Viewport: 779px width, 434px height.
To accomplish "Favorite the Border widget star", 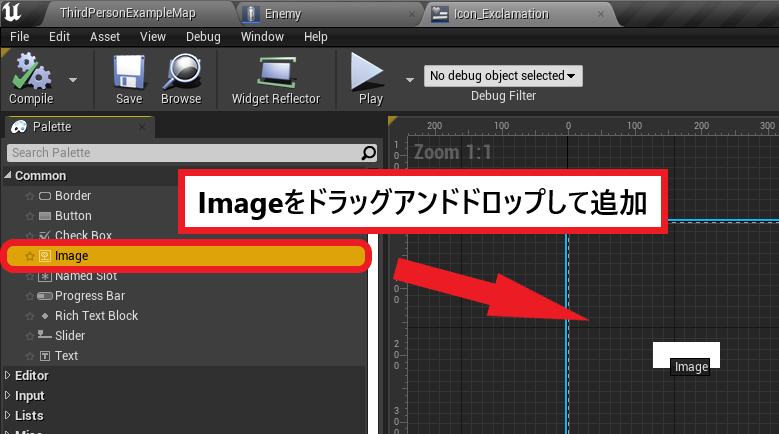I will [29, 196].
